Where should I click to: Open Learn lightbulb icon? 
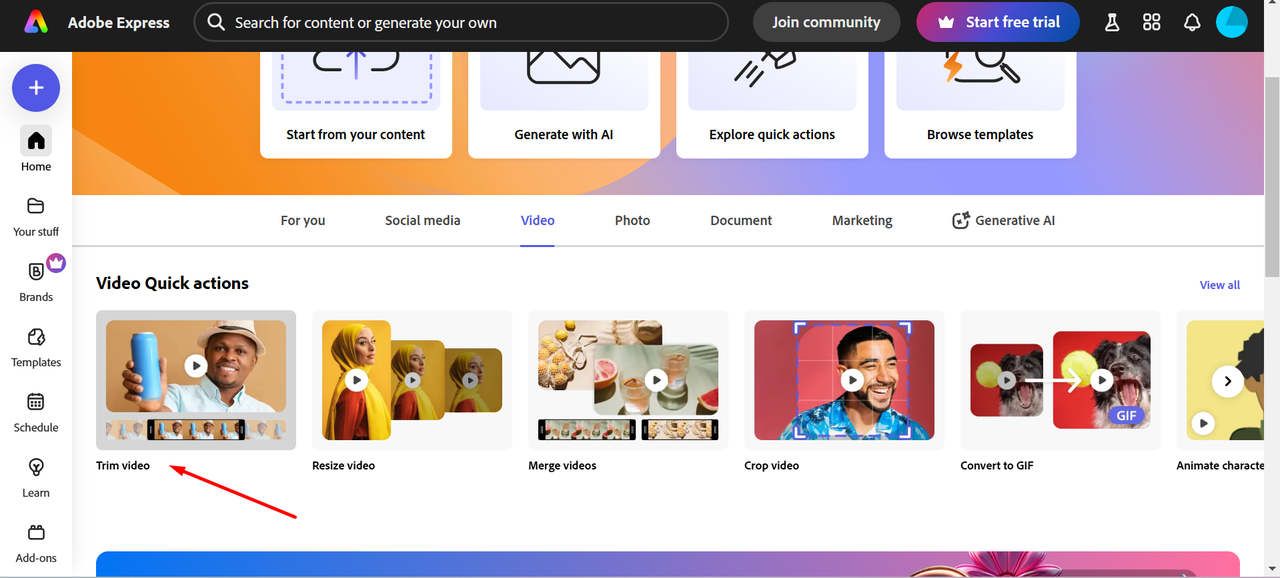pos(36,467)
